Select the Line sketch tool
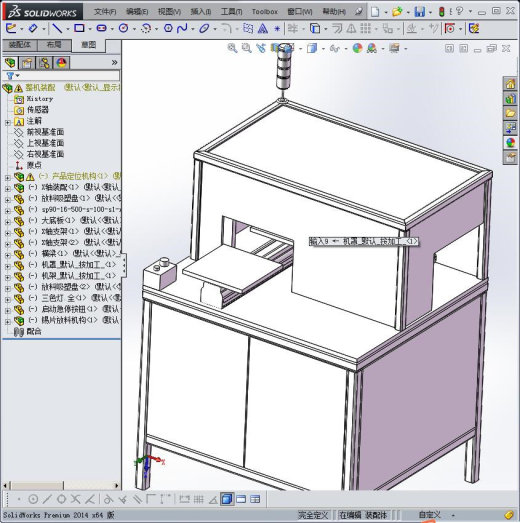The width and height of the screenshot is (520, 523). (x=57, y=28)
